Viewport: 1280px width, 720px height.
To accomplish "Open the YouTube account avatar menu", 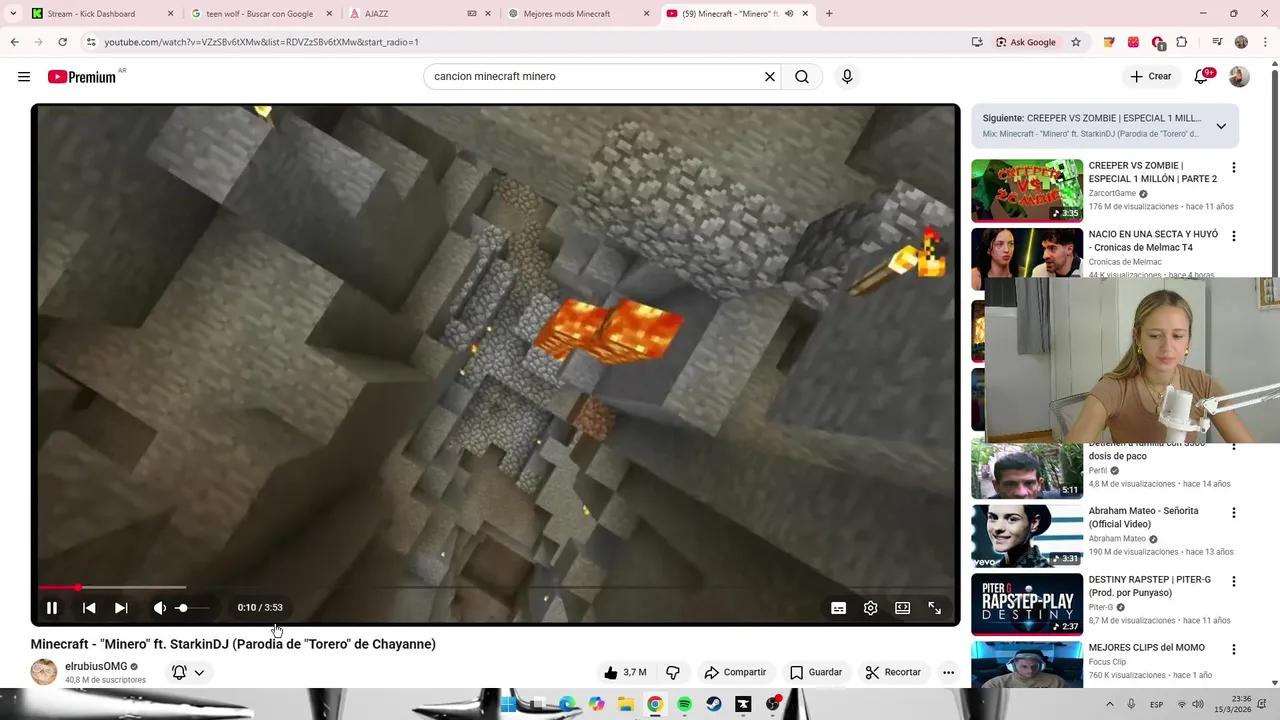I will click(1239, 76).
